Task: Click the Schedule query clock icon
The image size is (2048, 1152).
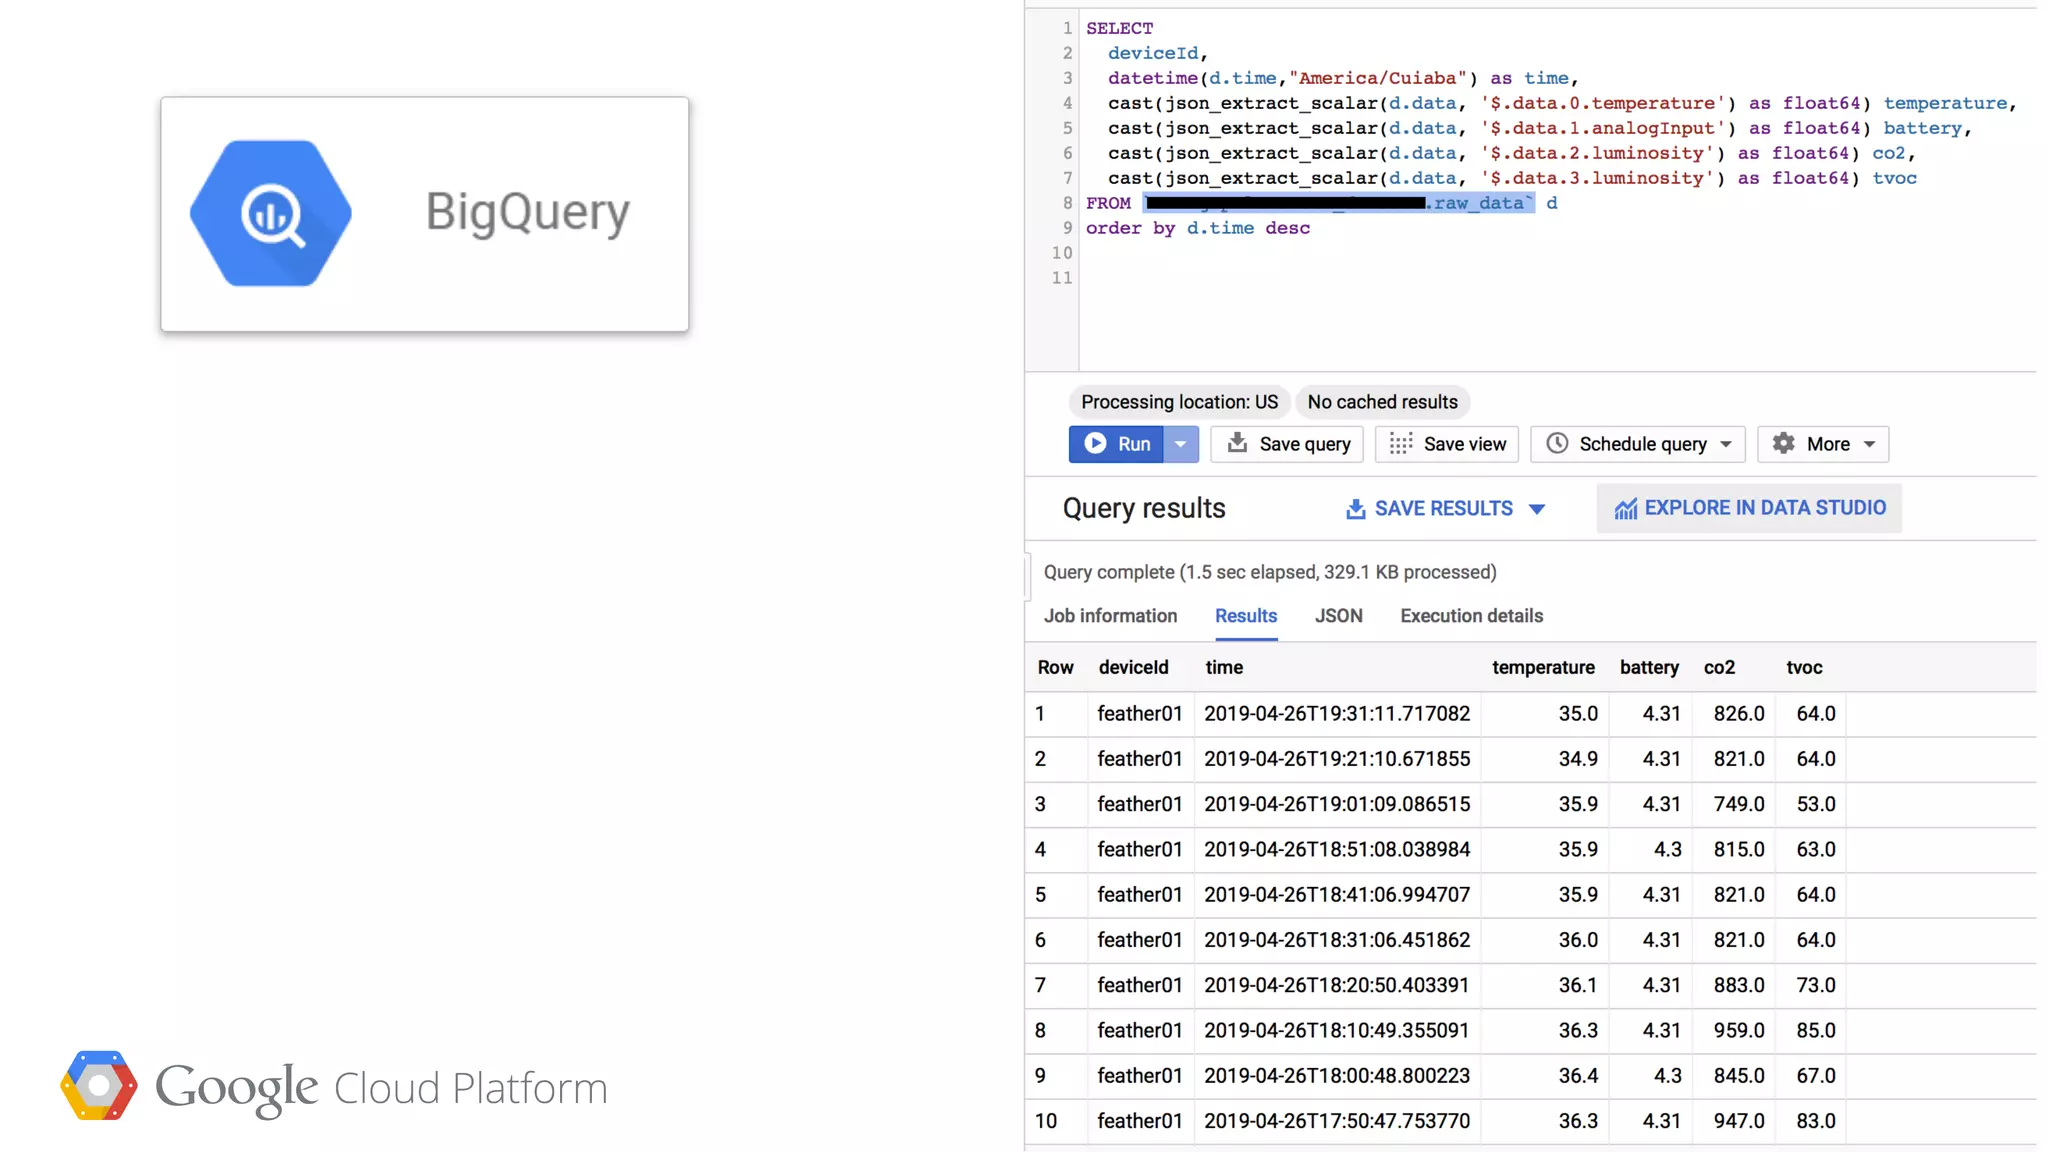Action: pos(1557,443)
